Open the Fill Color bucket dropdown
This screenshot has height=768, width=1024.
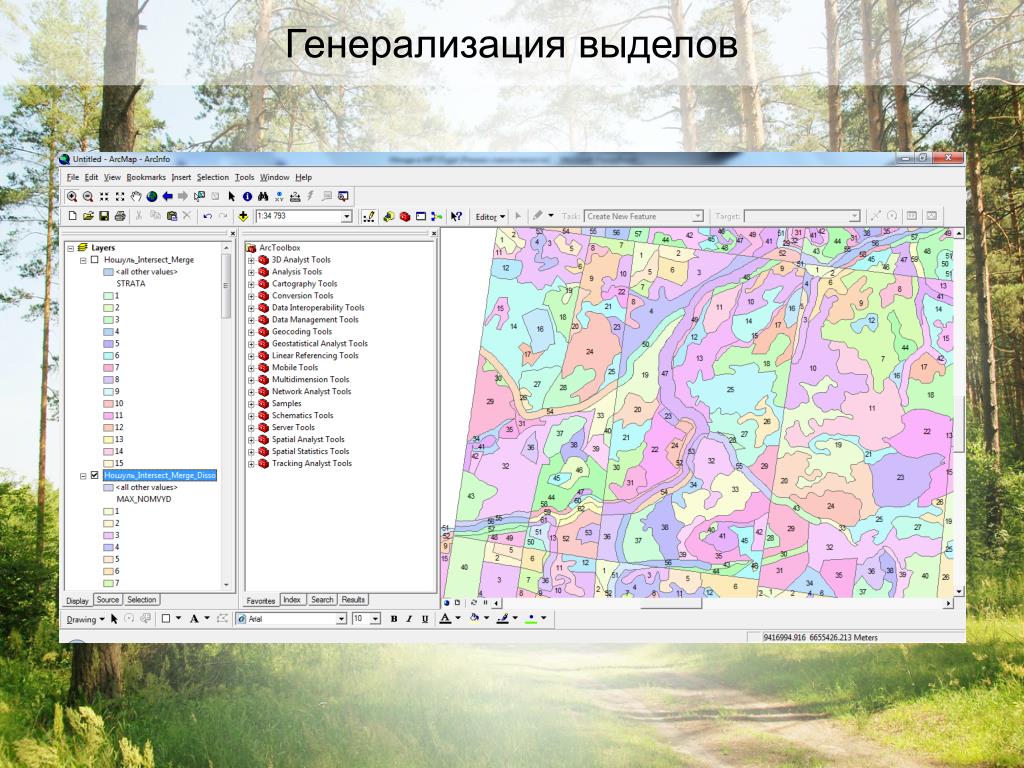487,618
